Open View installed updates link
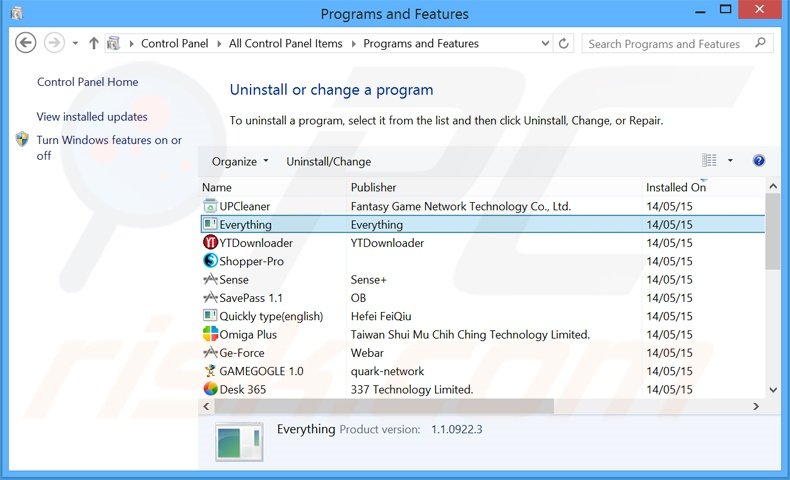790x480 pixels. pyautogui.click(x=92, y=116)
